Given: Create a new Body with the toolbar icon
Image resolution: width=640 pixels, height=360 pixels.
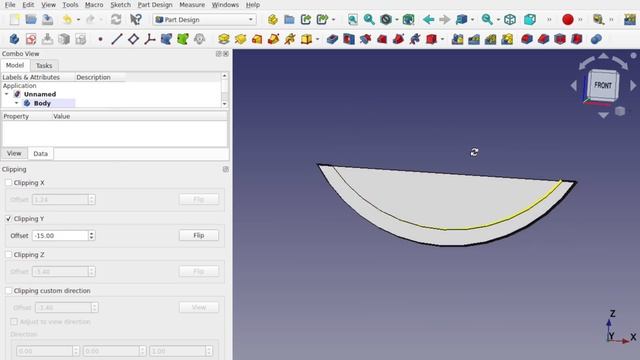Looking at the screenshot, I should (x=14, y=39).
